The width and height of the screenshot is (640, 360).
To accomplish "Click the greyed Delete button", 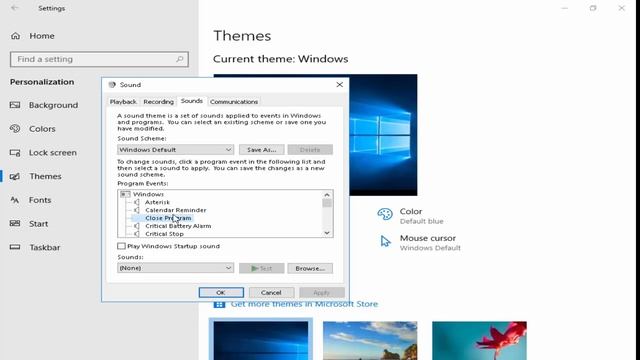I will (x=310, y=150).
